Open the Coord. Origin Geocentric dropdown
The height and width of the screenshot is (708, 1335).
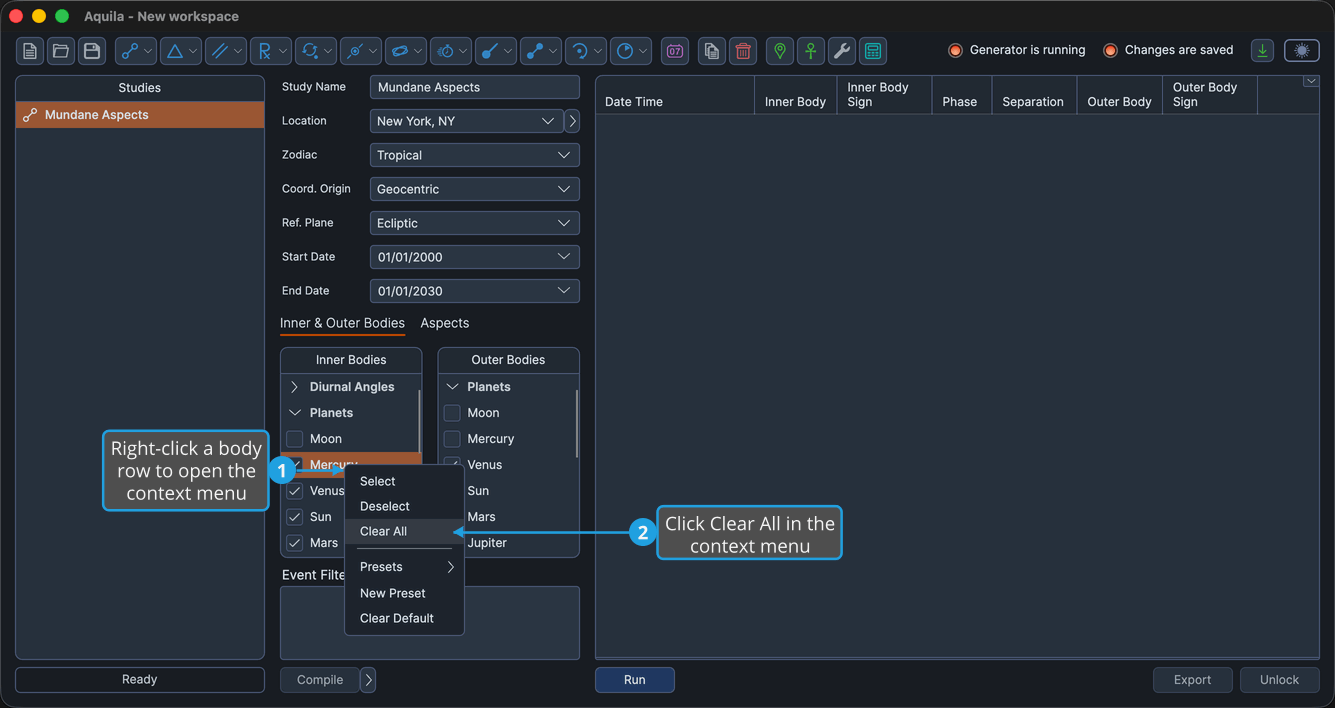point(475,189)
